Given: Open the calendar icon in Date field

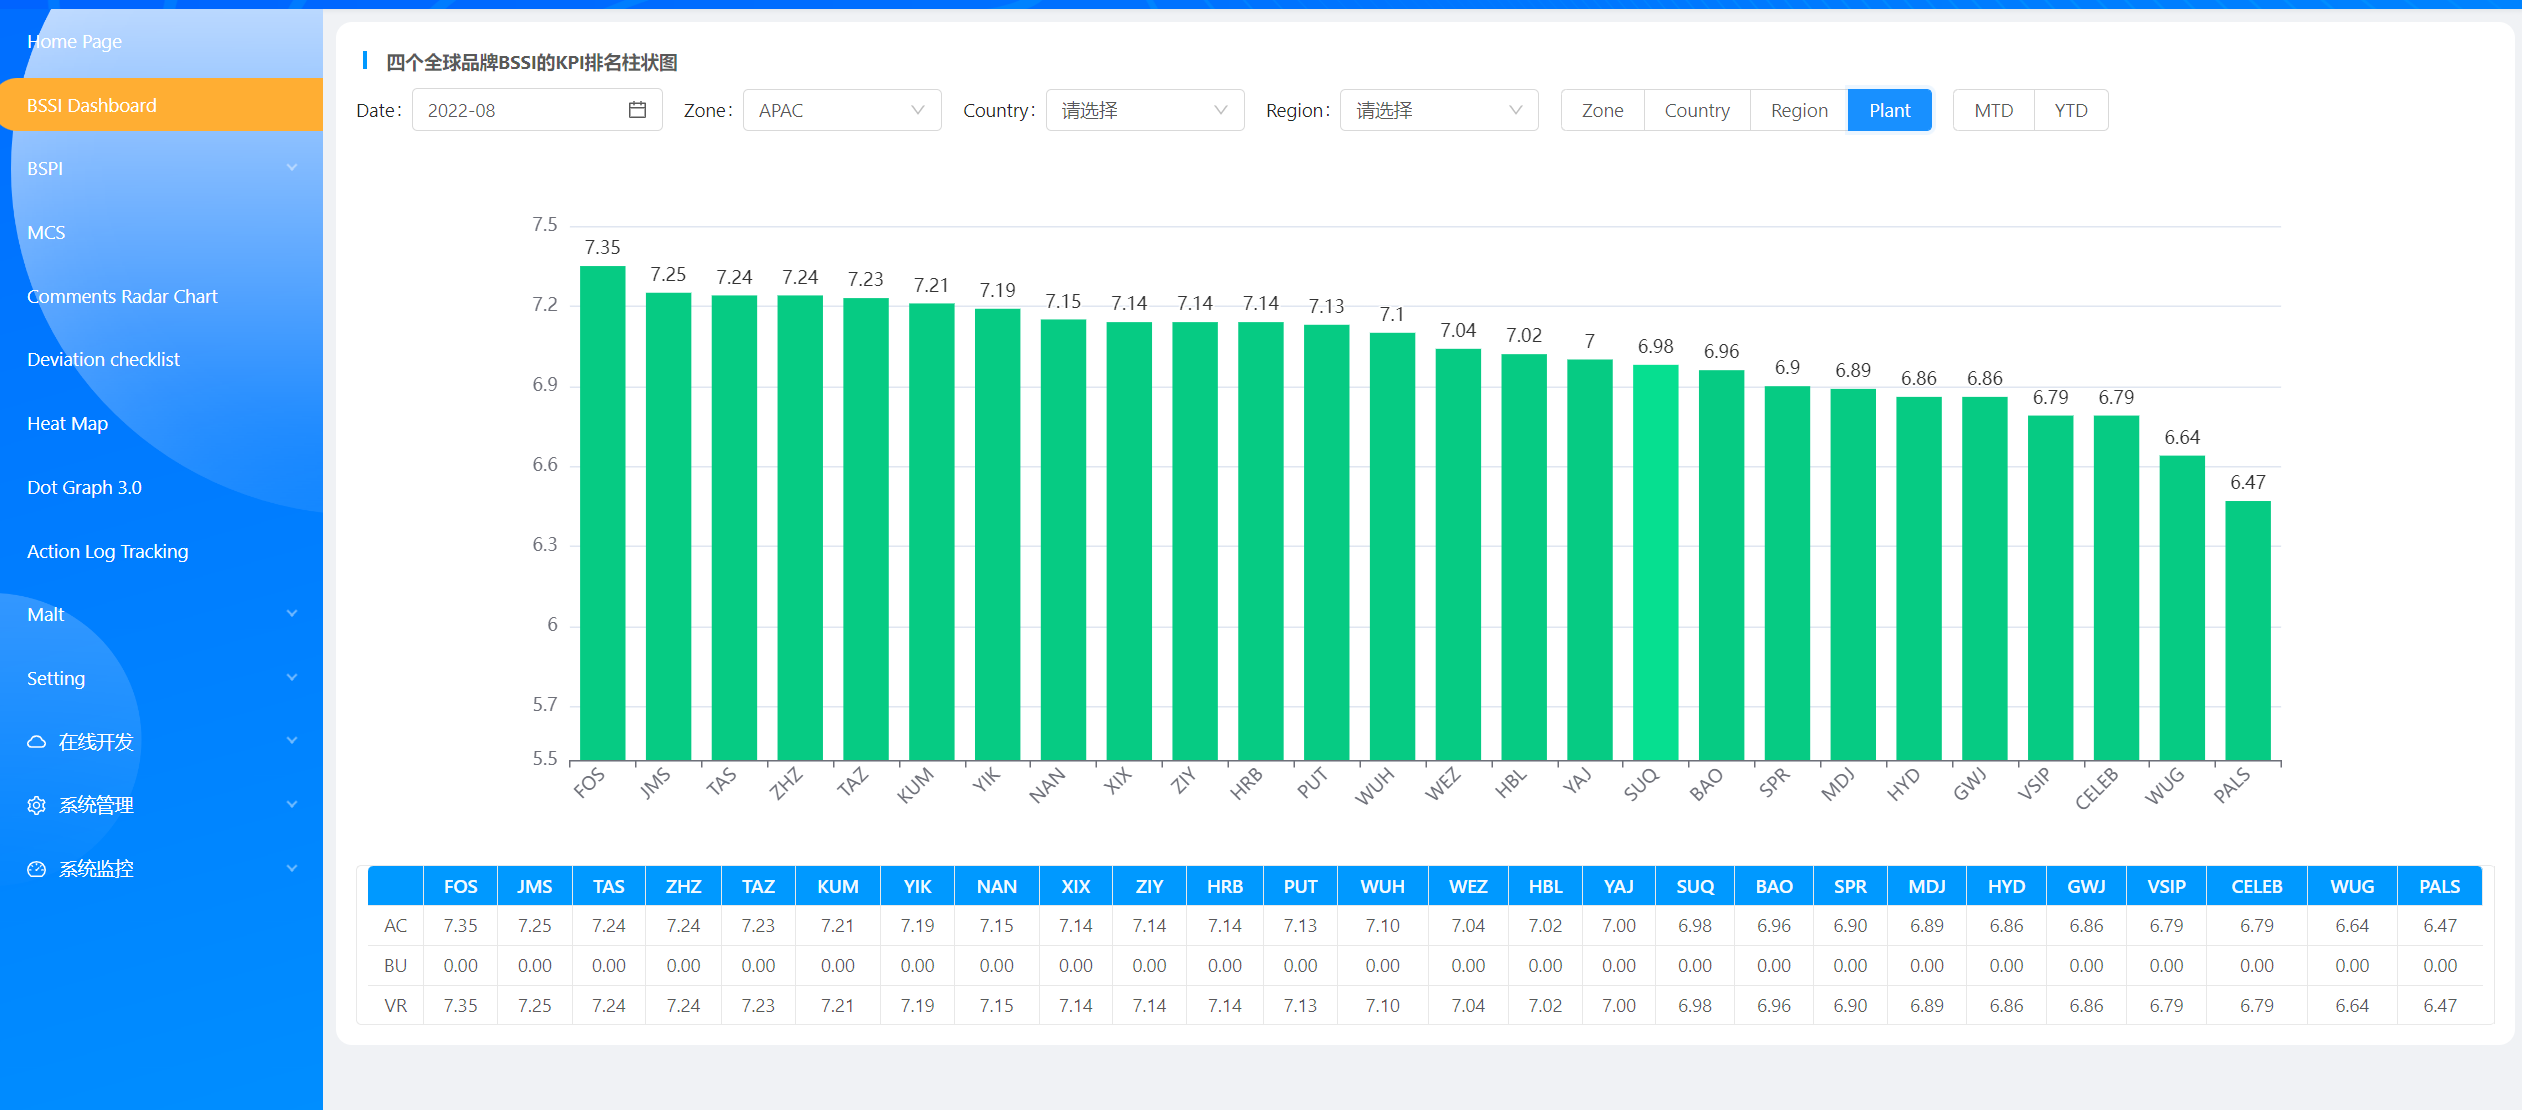Looking at the screenshot, I should point(637,110).
